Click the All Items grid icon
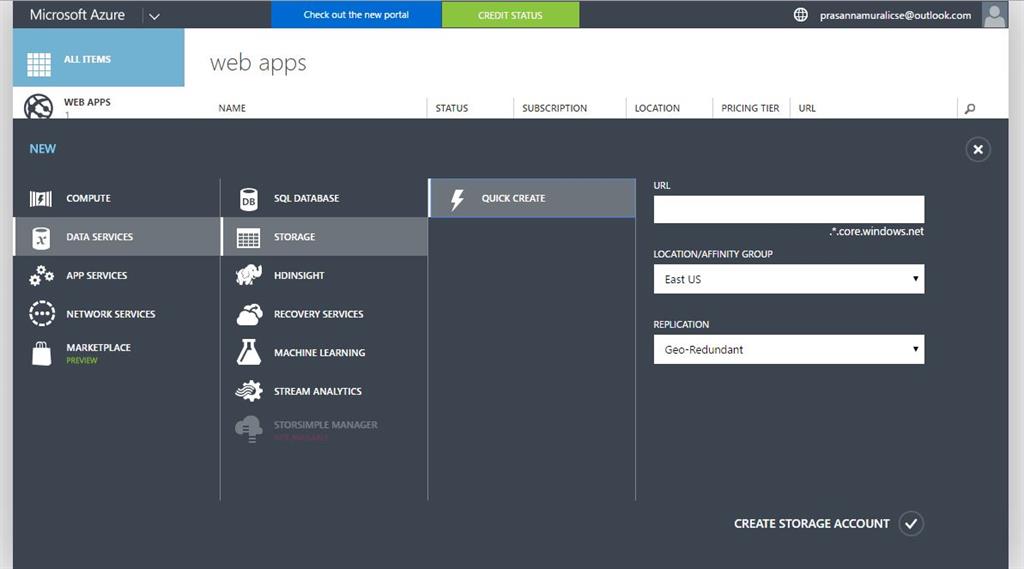 [39, 65]
